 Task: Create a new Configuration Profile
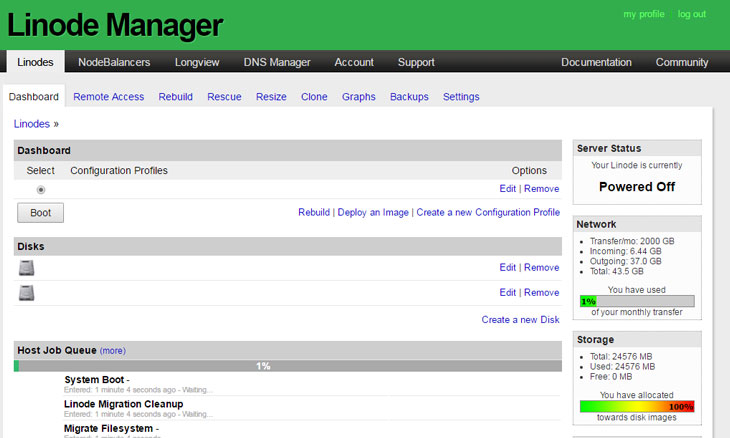pos(488,212)
